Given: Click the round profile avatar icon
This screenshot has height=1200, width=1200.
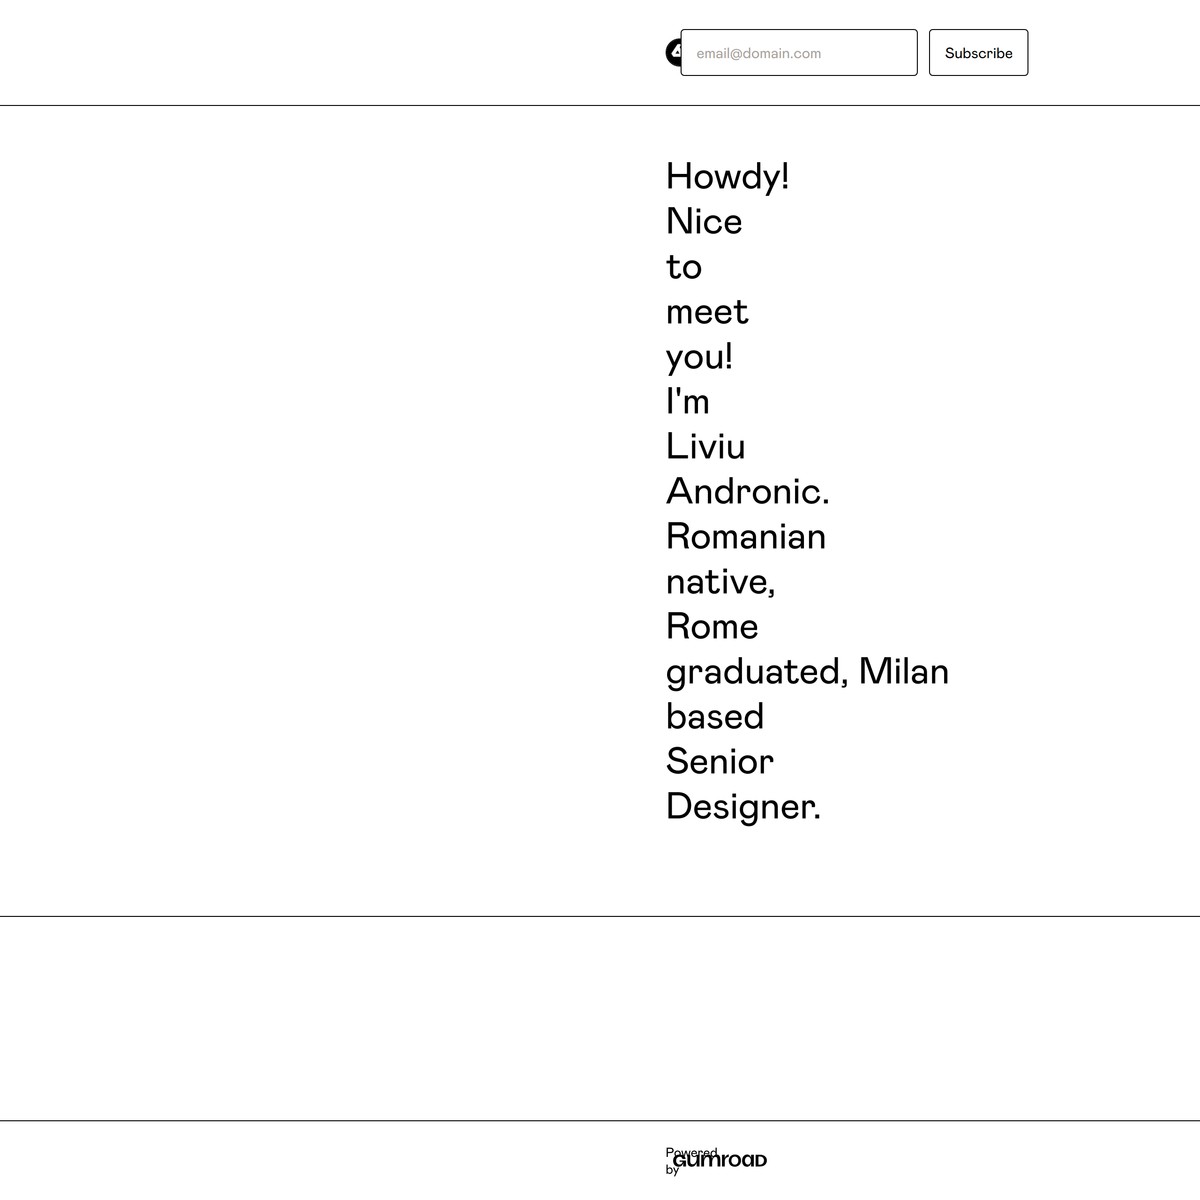Looking at the screenshot, I should tap(673, 52).
